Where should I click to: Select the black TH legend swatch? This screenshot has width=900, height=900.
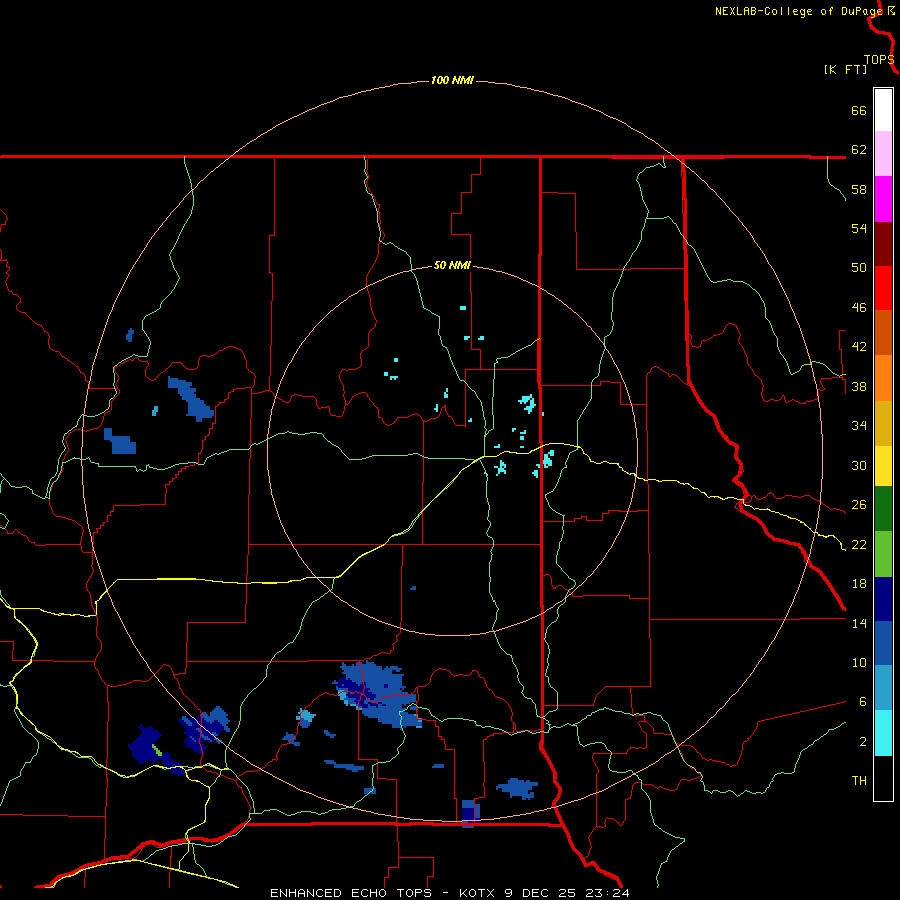883,778
